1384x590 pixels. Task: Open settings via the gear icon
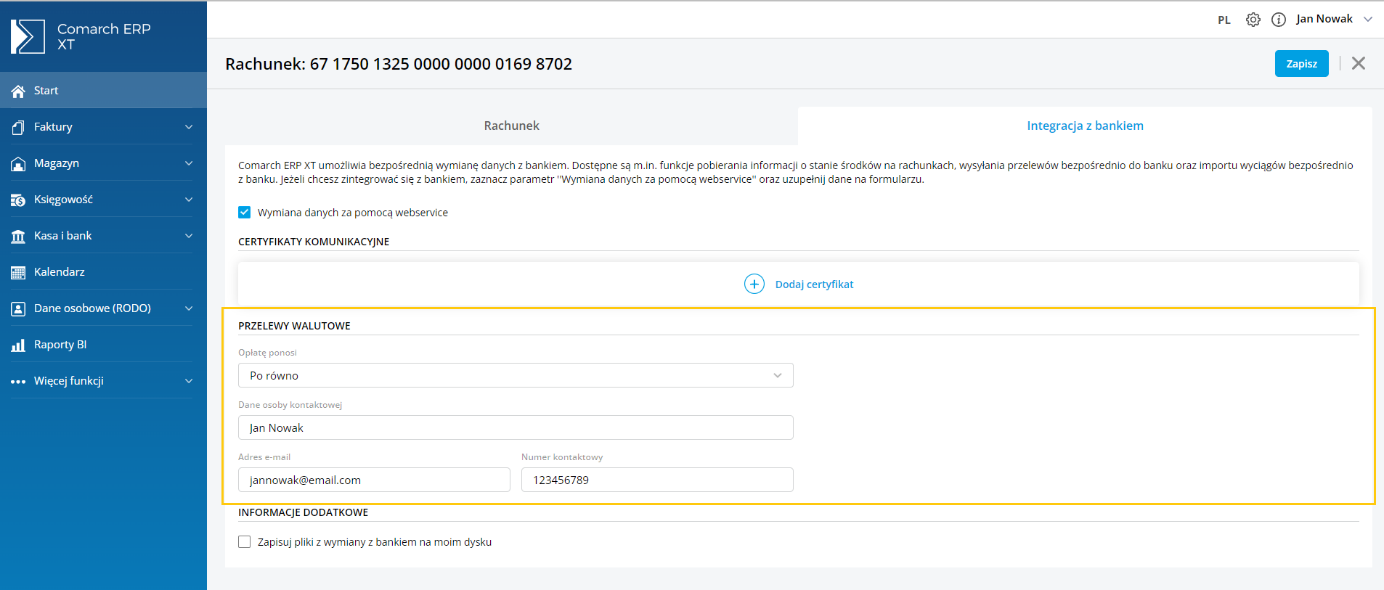[1253, 19]
